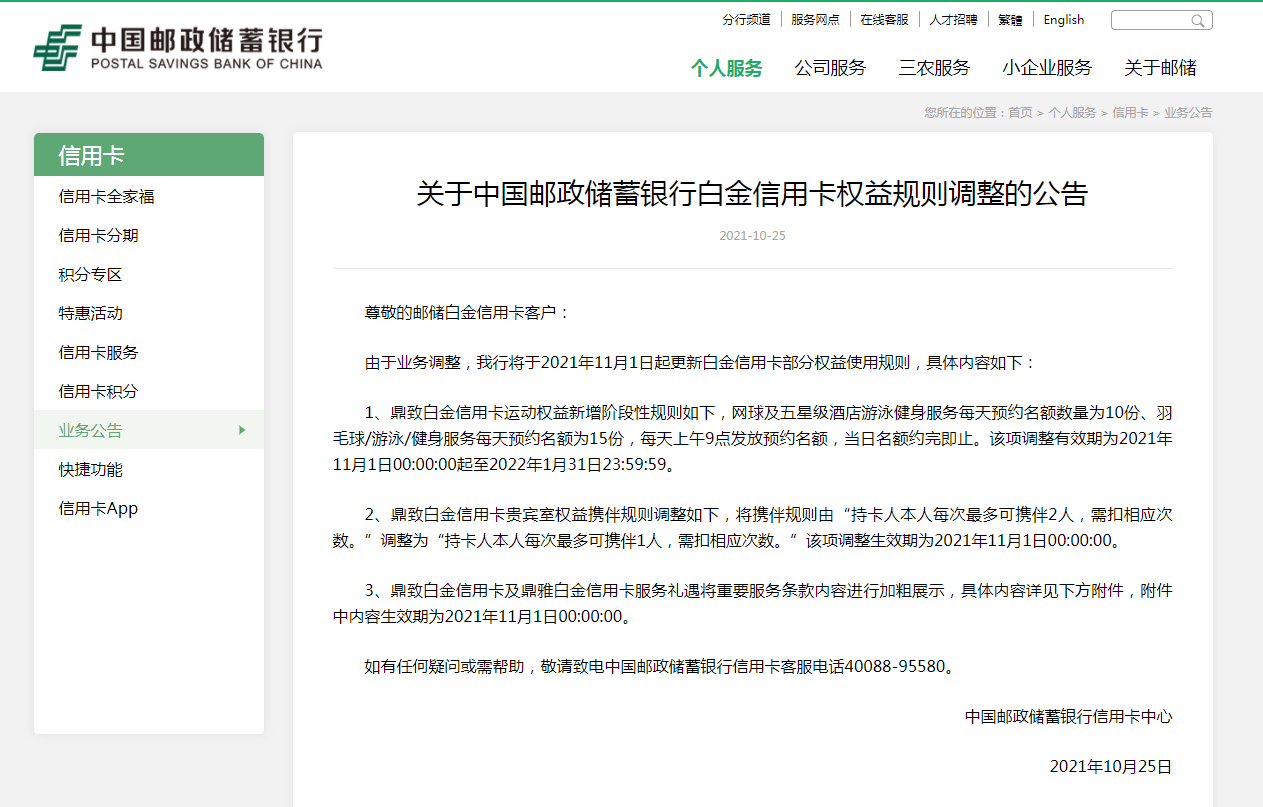
Task: Open the 服务网点 branch locator link
Action: pyautogui.click(x=815, y=20)
